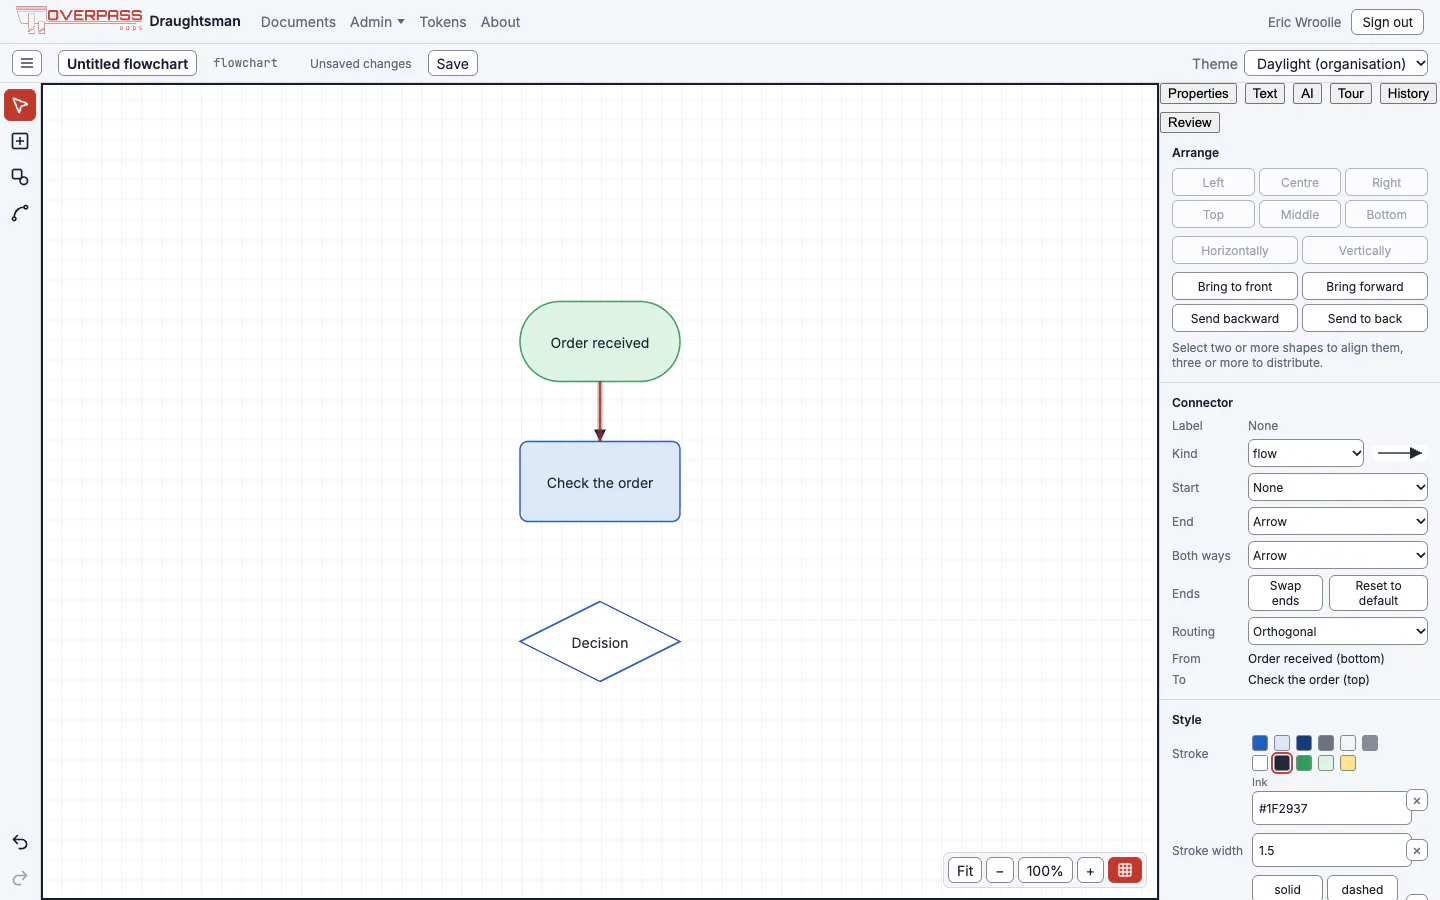Click the undo arrow icon
Screen dimensions: 1440x900
click(20, 842)
